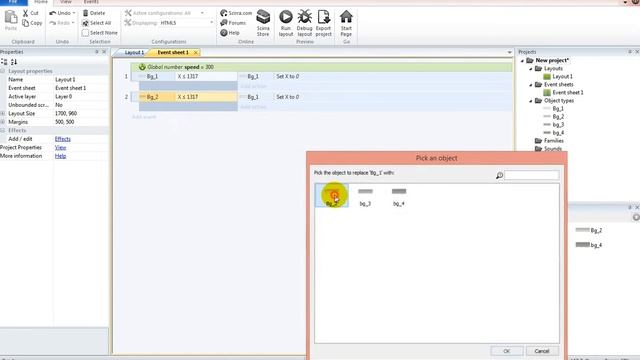
Task: Switch to the View ribbon tab
Action: click(66, 2)
